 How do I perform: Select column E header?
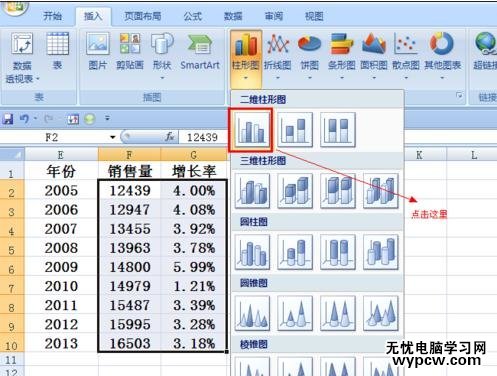(x=61, y=155)
